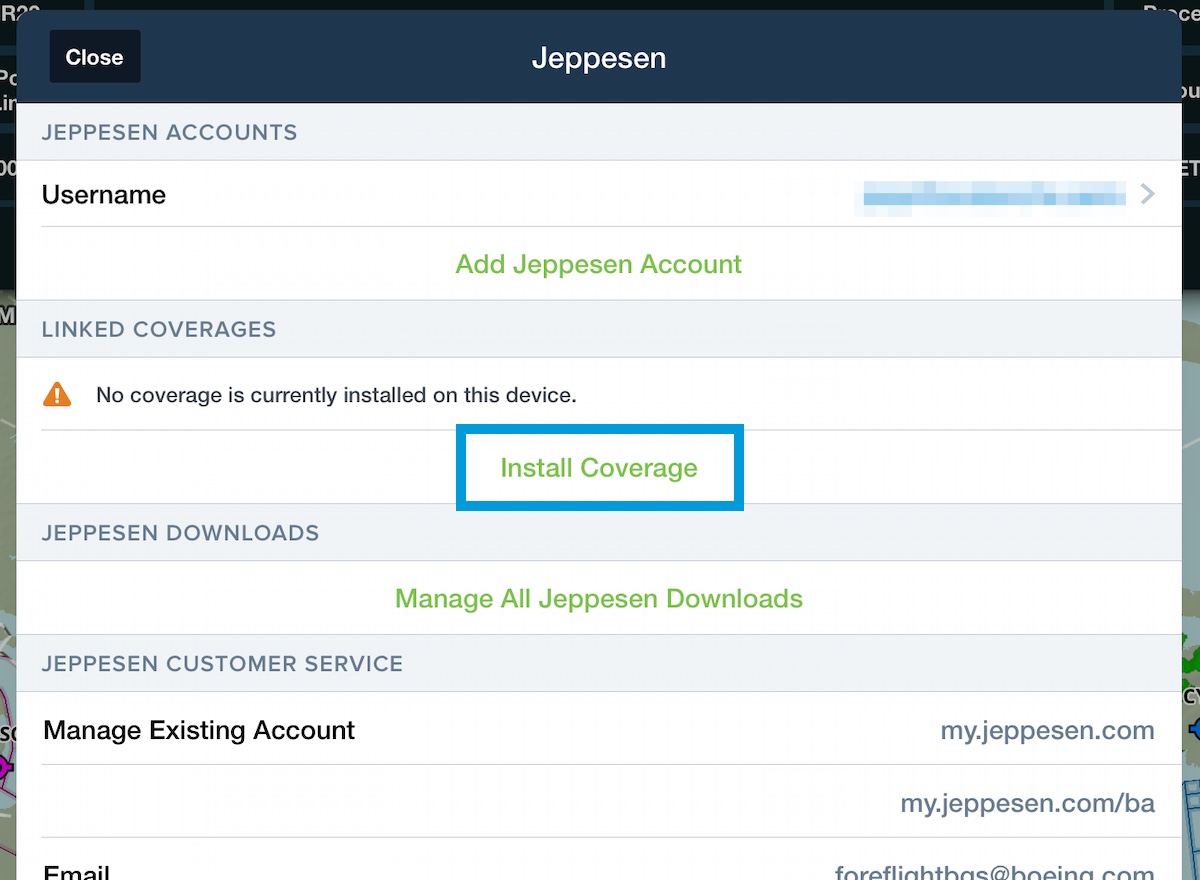Click the orange no-coverage warning icon
The width and height of the screenshot is (1200, 880).
point(57,394)
